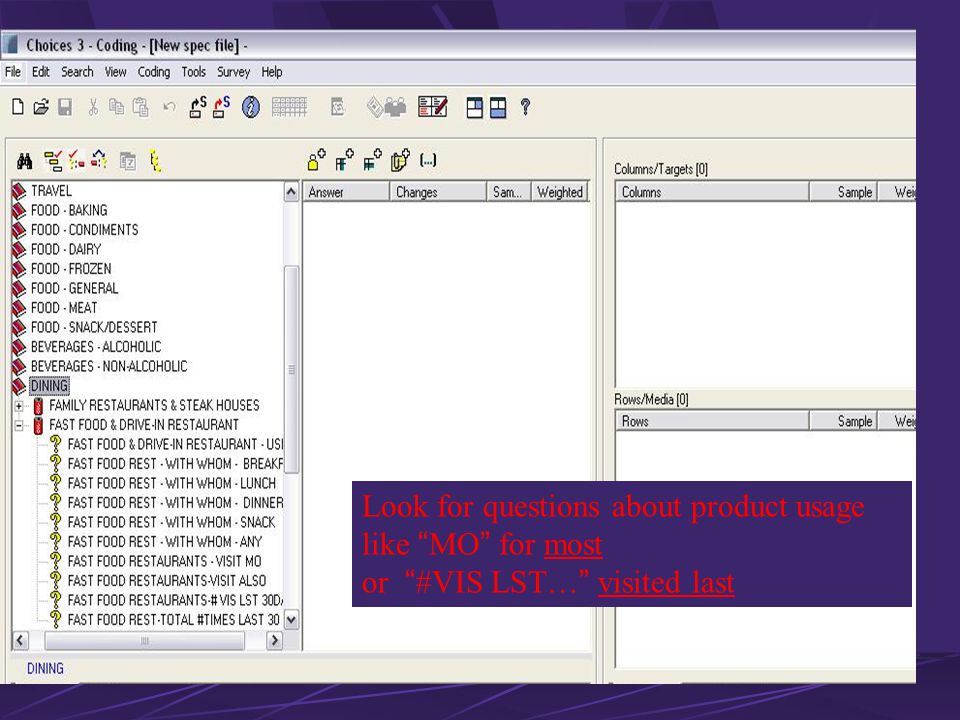Select the FOOD - CONDIMENTS category
Image resolution: width=960 pixels, height=720 pixels.
point(84,230)
